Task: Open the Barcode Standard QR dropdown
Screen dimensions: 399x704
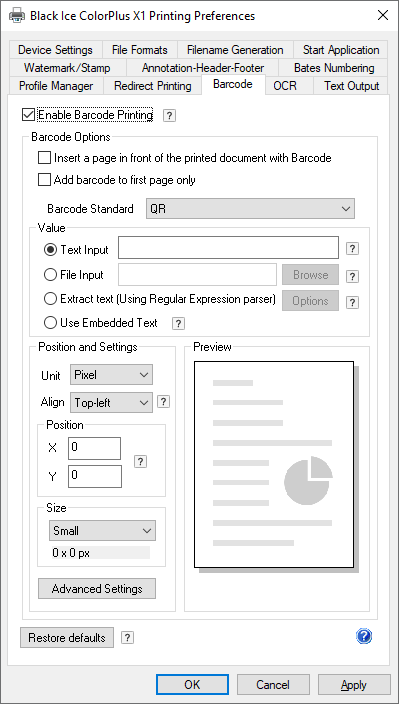Action: pyautogui.click(x=250, y=209)
